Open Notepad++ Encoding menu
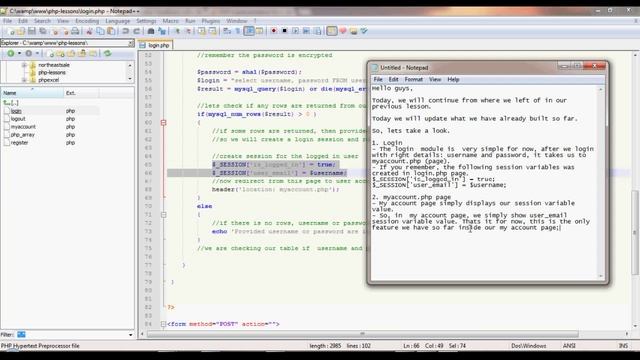 click(x=87, y=21)
